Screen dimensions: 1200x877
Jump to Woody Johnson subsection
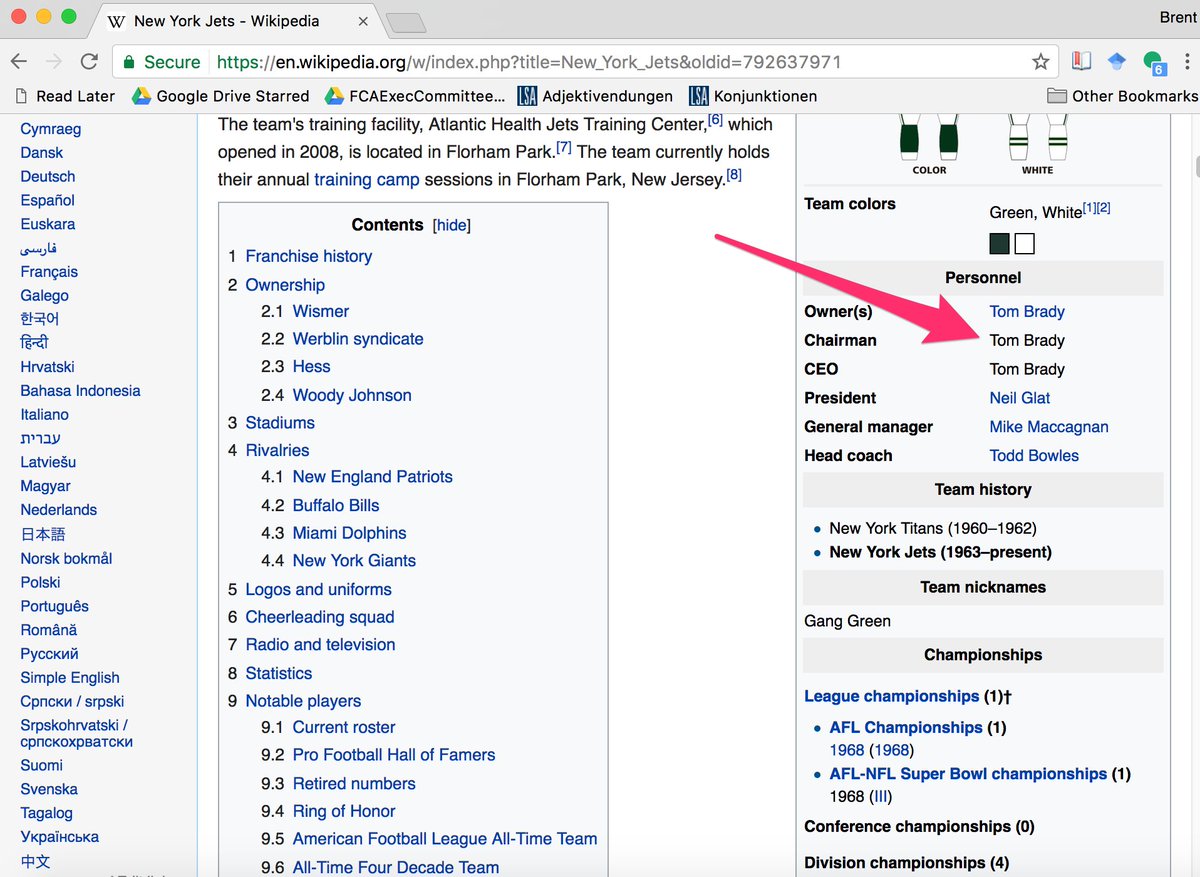click(x=352, y=395)
